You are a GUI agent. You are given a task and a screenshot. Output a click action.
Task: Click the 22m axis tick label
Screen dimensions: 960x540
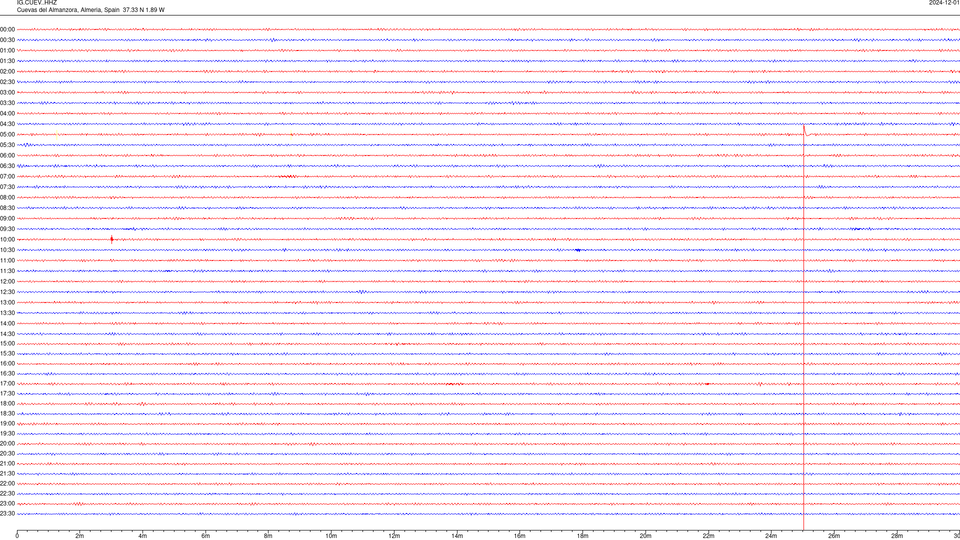pyautogui.click(x=708, y=536)
